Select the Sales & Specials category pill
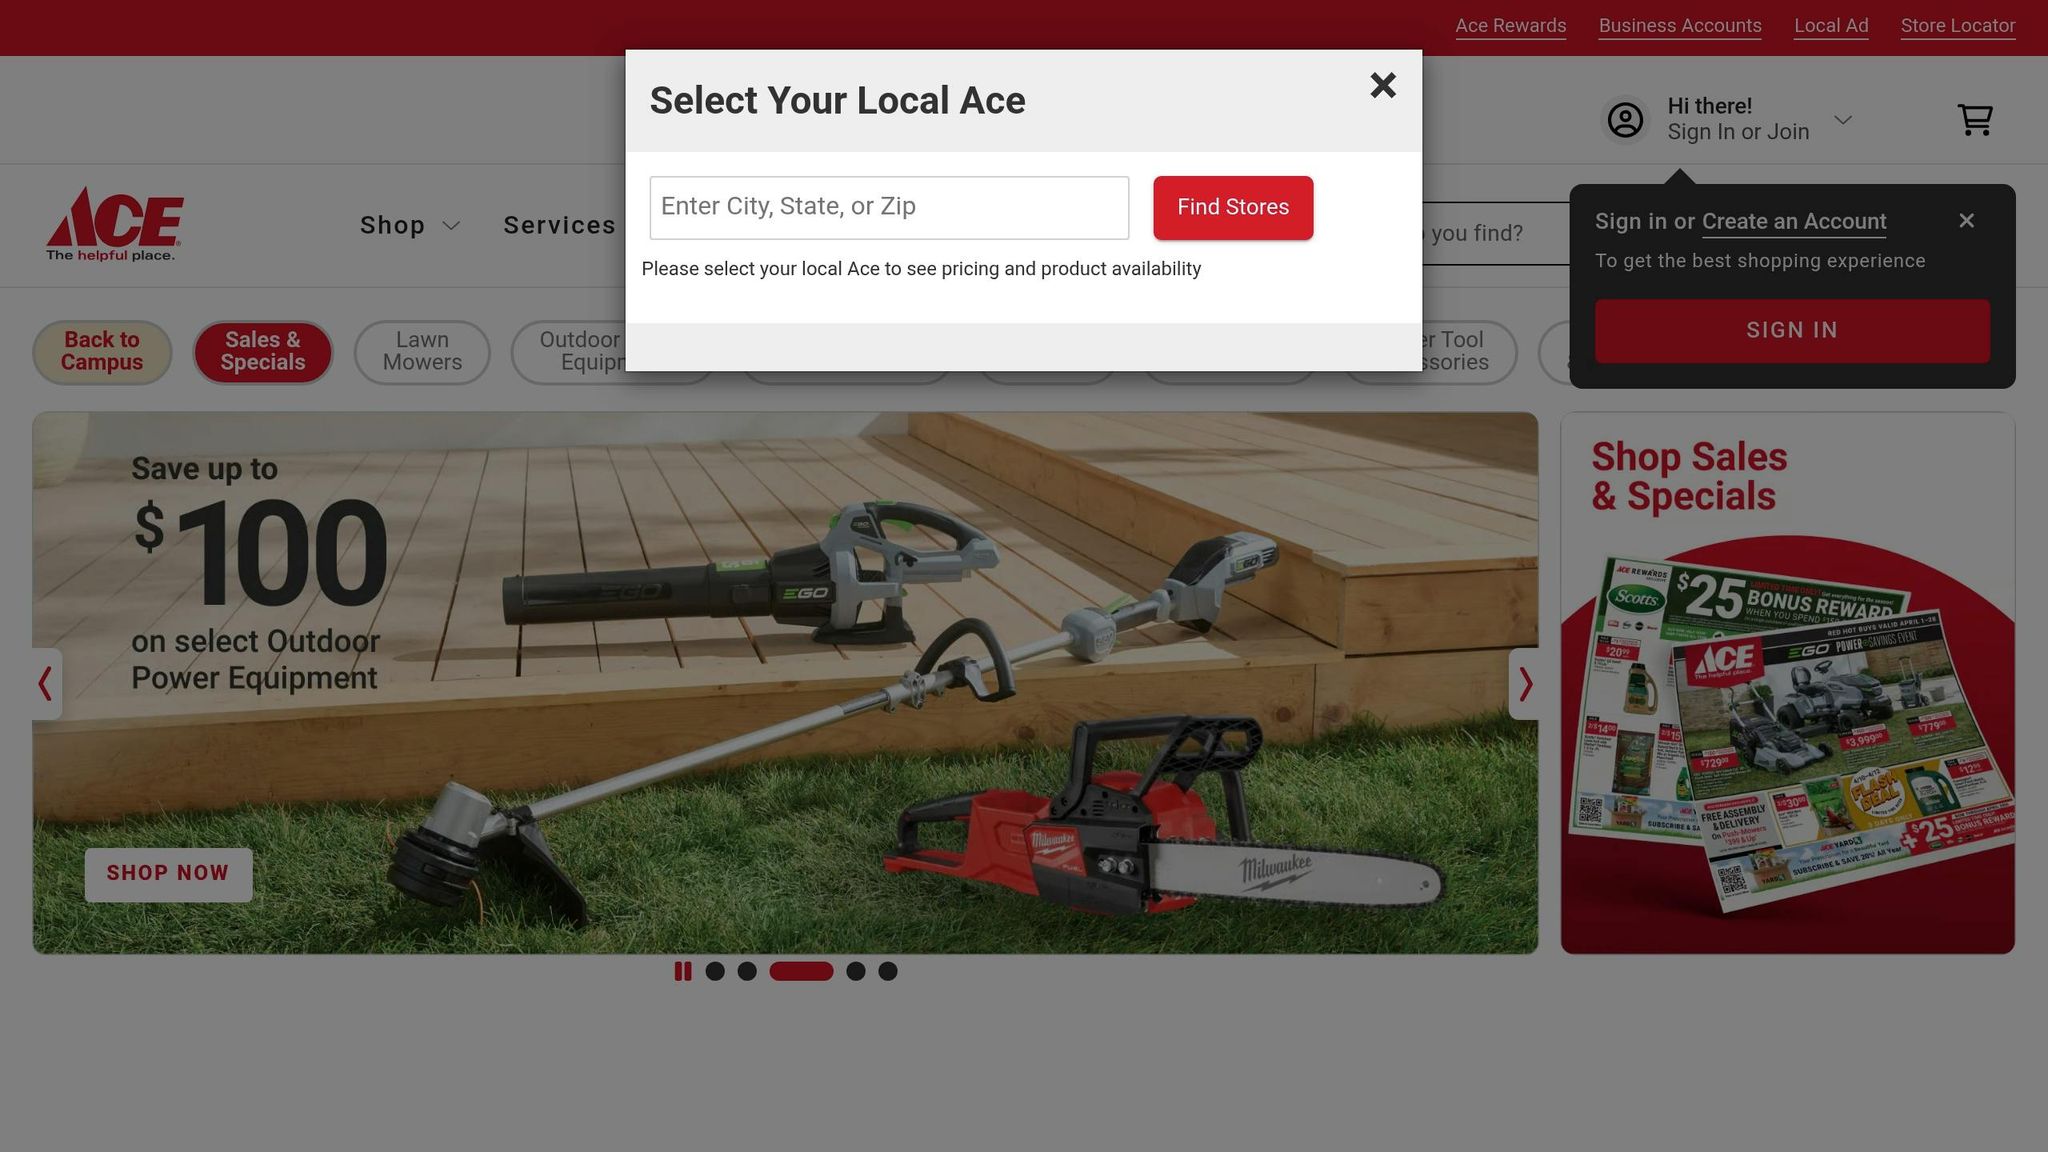The image size is (2048, 1152). pos(263,352)
